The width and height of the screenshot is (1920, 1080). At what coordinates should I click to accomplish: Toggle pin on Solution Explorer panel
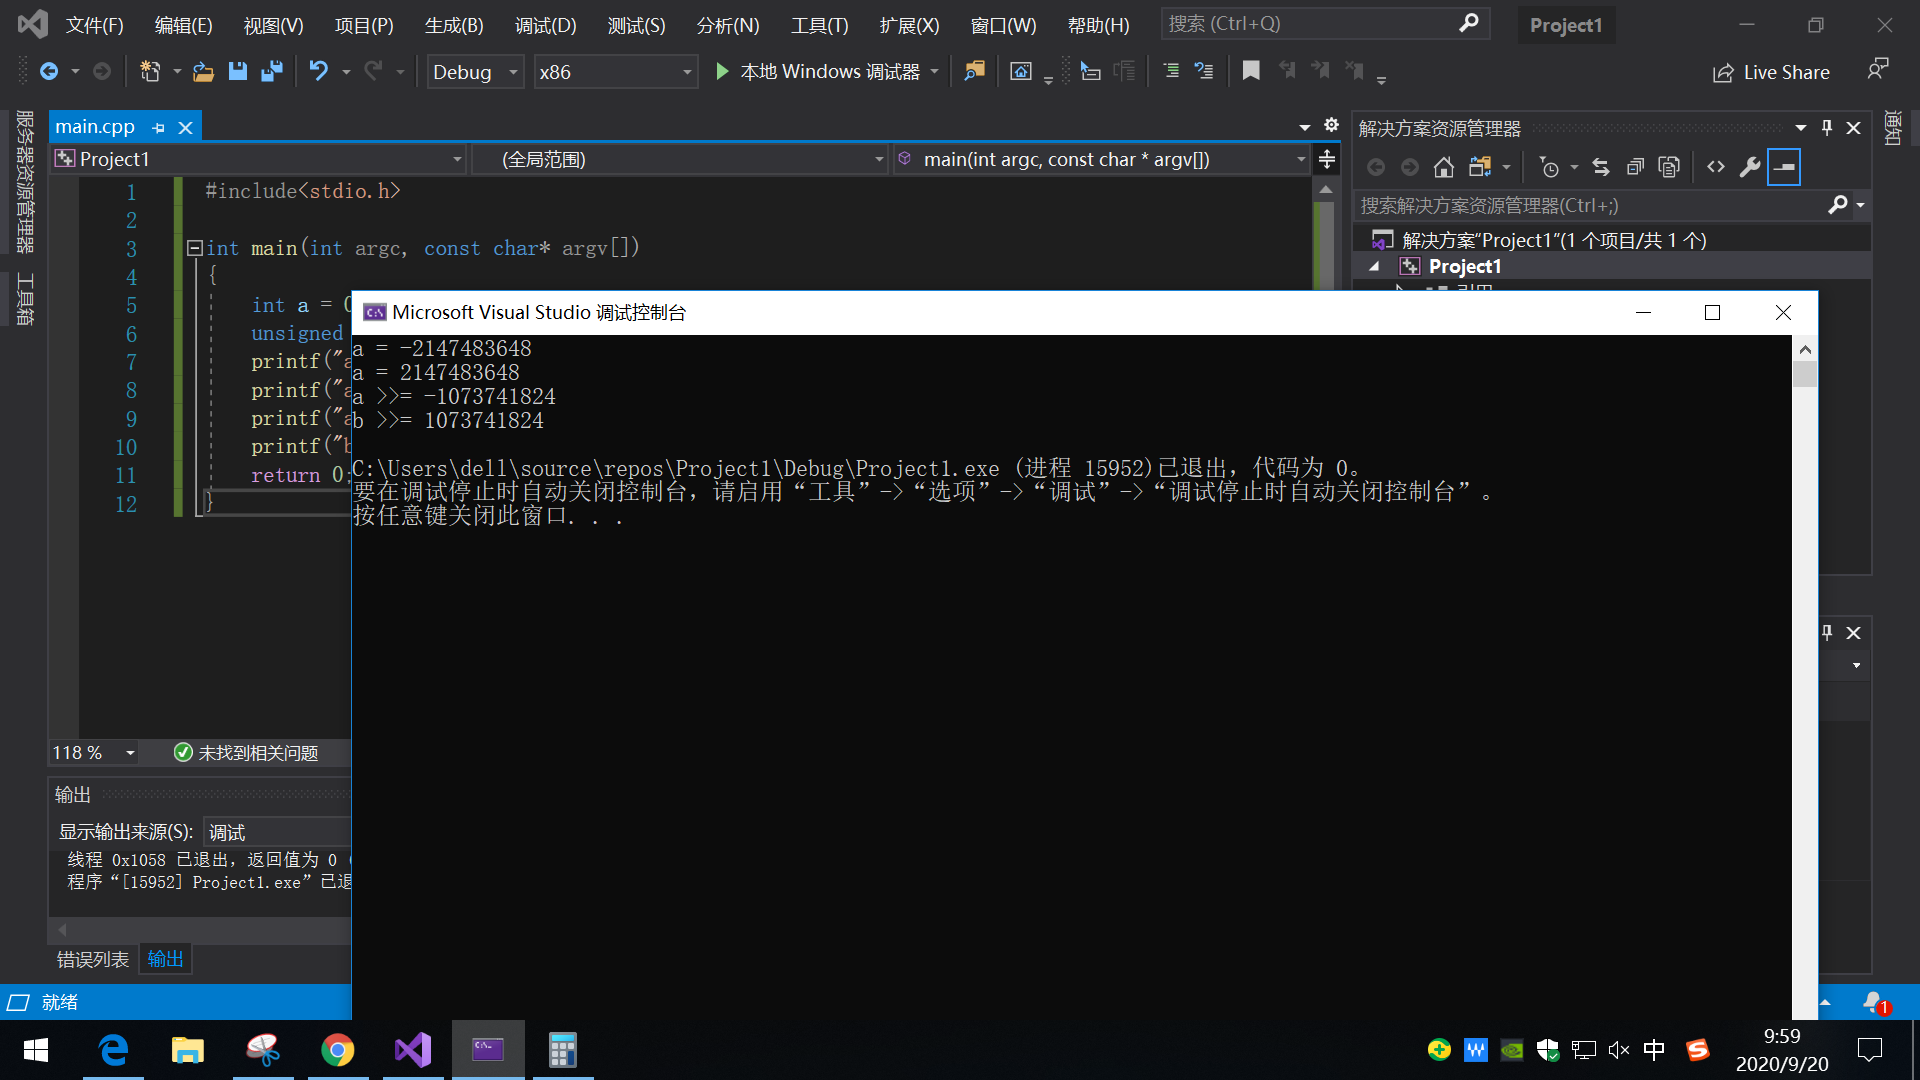pyautogui.click(x=1827, y=128)
